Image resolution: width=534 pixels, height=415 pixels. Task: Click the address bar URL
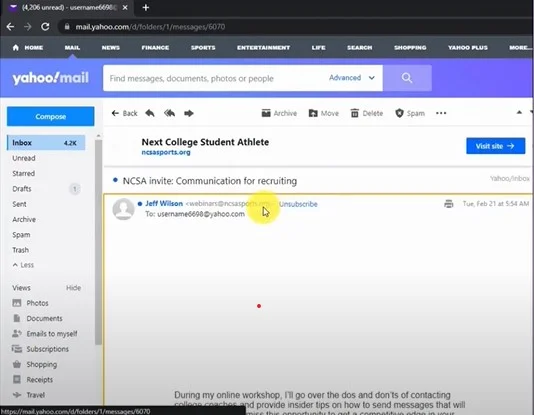click(150, 27)
